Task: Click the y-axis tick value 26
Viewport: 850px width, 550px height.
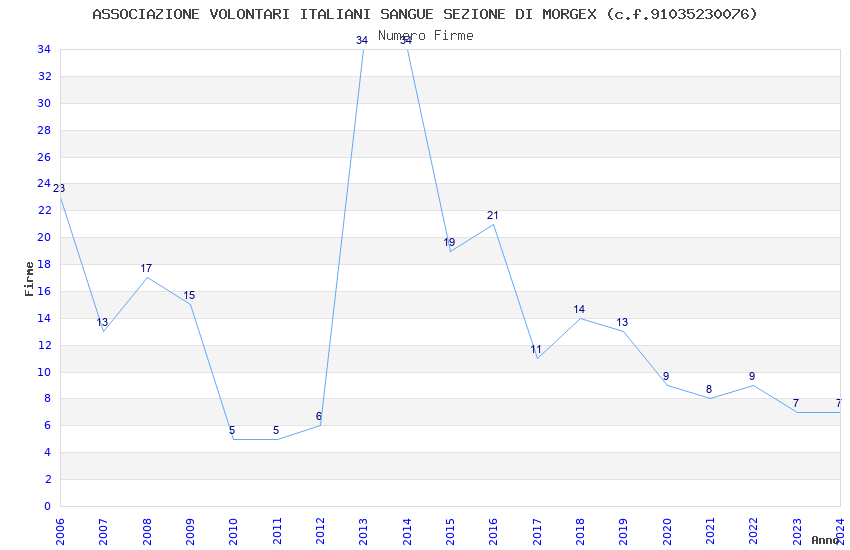Action: pos(44,157)
